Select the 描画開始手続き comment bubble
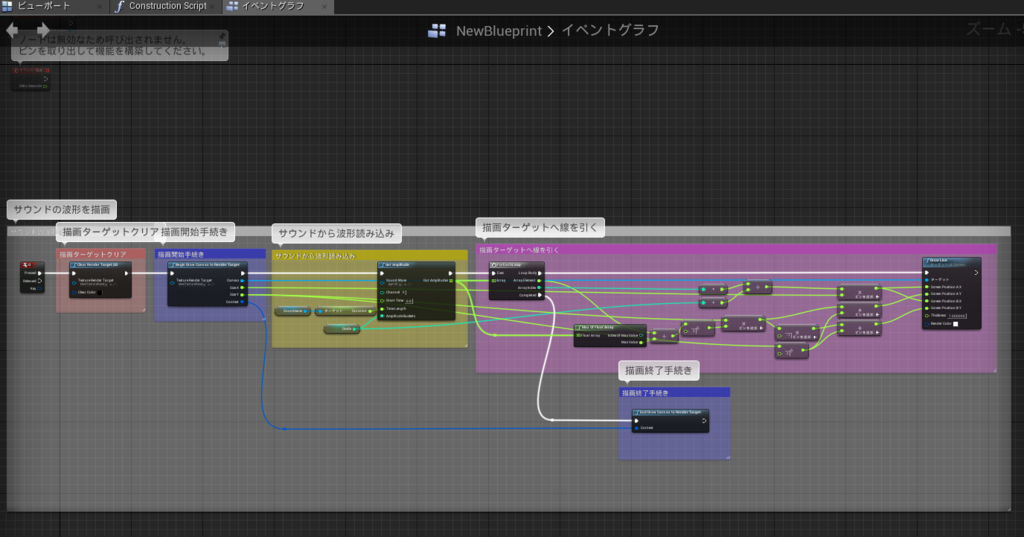 pos(195,232)
